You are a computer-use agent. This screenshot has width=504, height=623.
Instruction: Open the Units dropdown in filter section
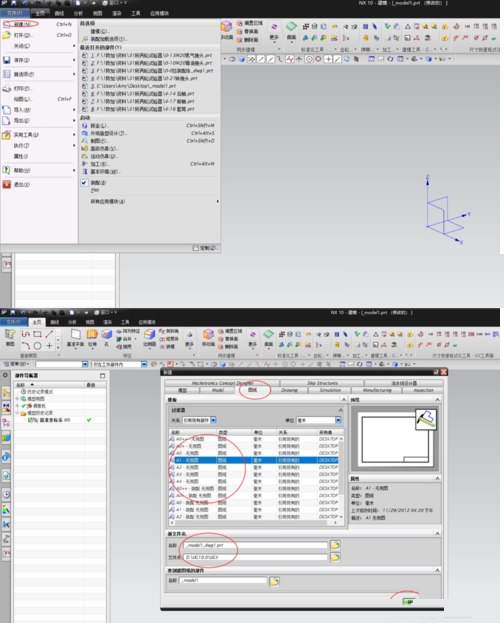(338, 420)
